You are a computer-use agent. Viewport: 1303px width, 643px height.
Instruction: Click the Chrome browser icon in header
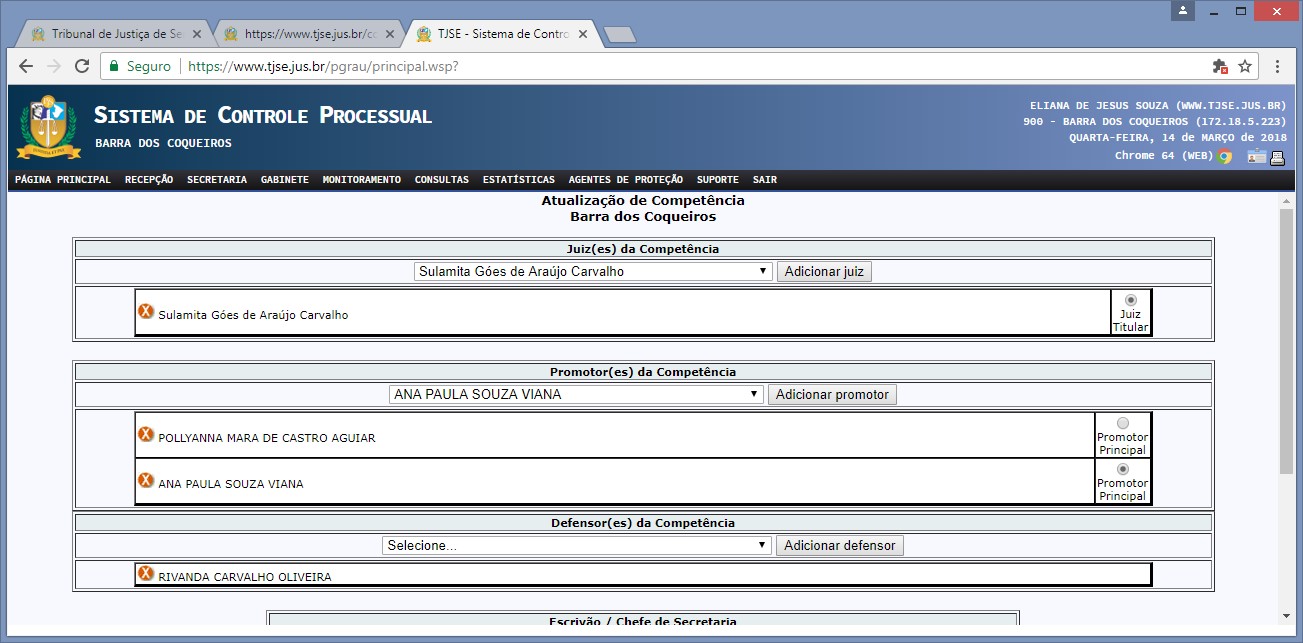tap(1225, 157)
